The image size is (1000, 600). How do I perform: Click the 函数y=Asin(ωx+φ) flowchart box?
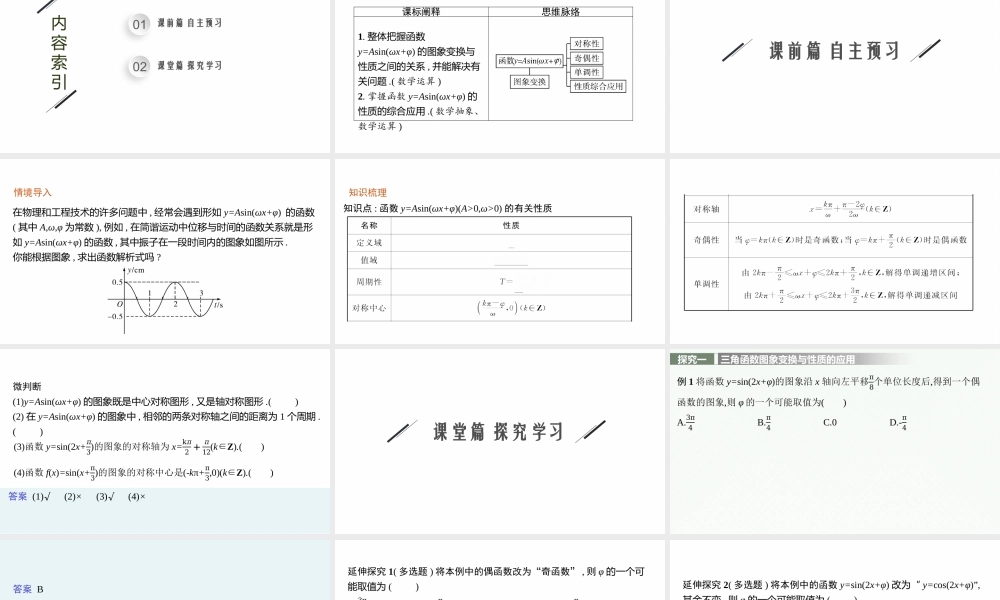pos(529,60)
